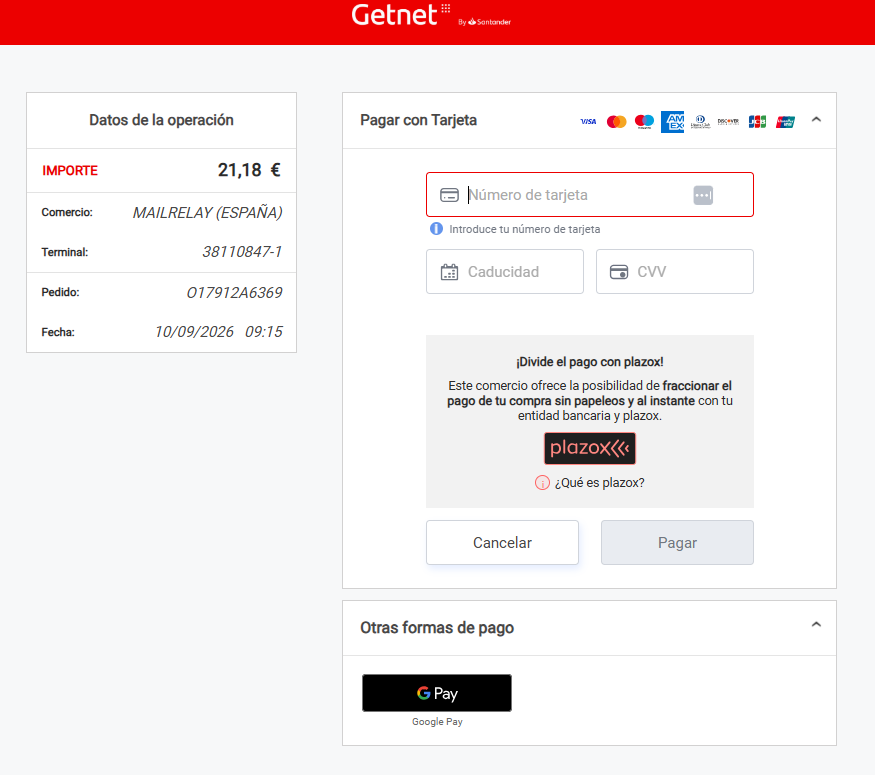This screenshot has height=775, width=875.
Task: Click the Pagar con Tarjeta heading
Action: pyautogui.click(x=419, y=120)
